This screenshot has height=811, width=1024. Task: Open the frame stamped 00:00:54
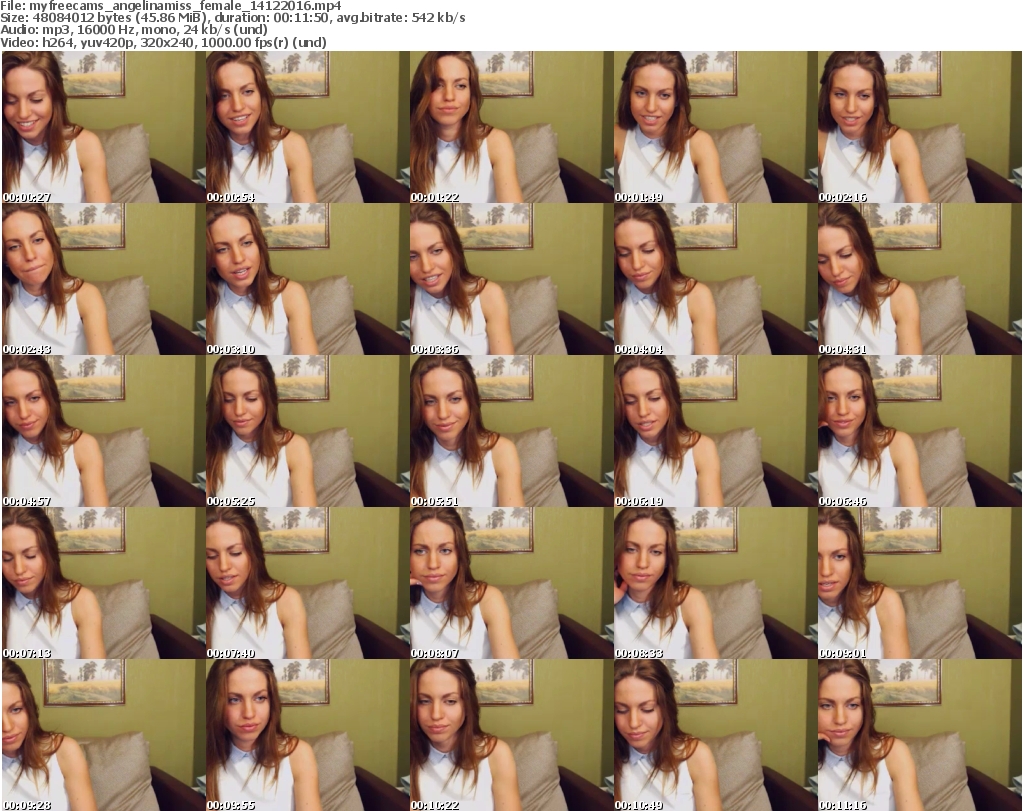(x=307, y=127)
